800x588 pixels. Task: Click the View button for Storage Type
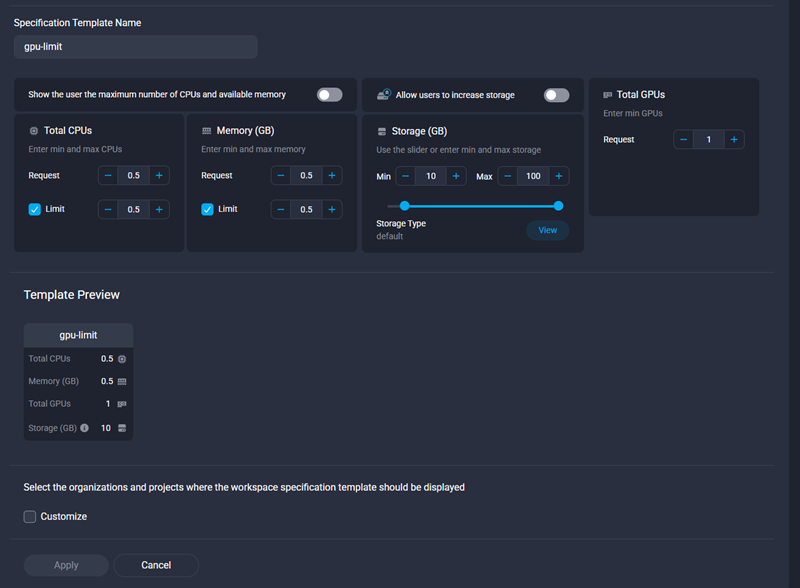pyautogui.click(x=547, y=229)
